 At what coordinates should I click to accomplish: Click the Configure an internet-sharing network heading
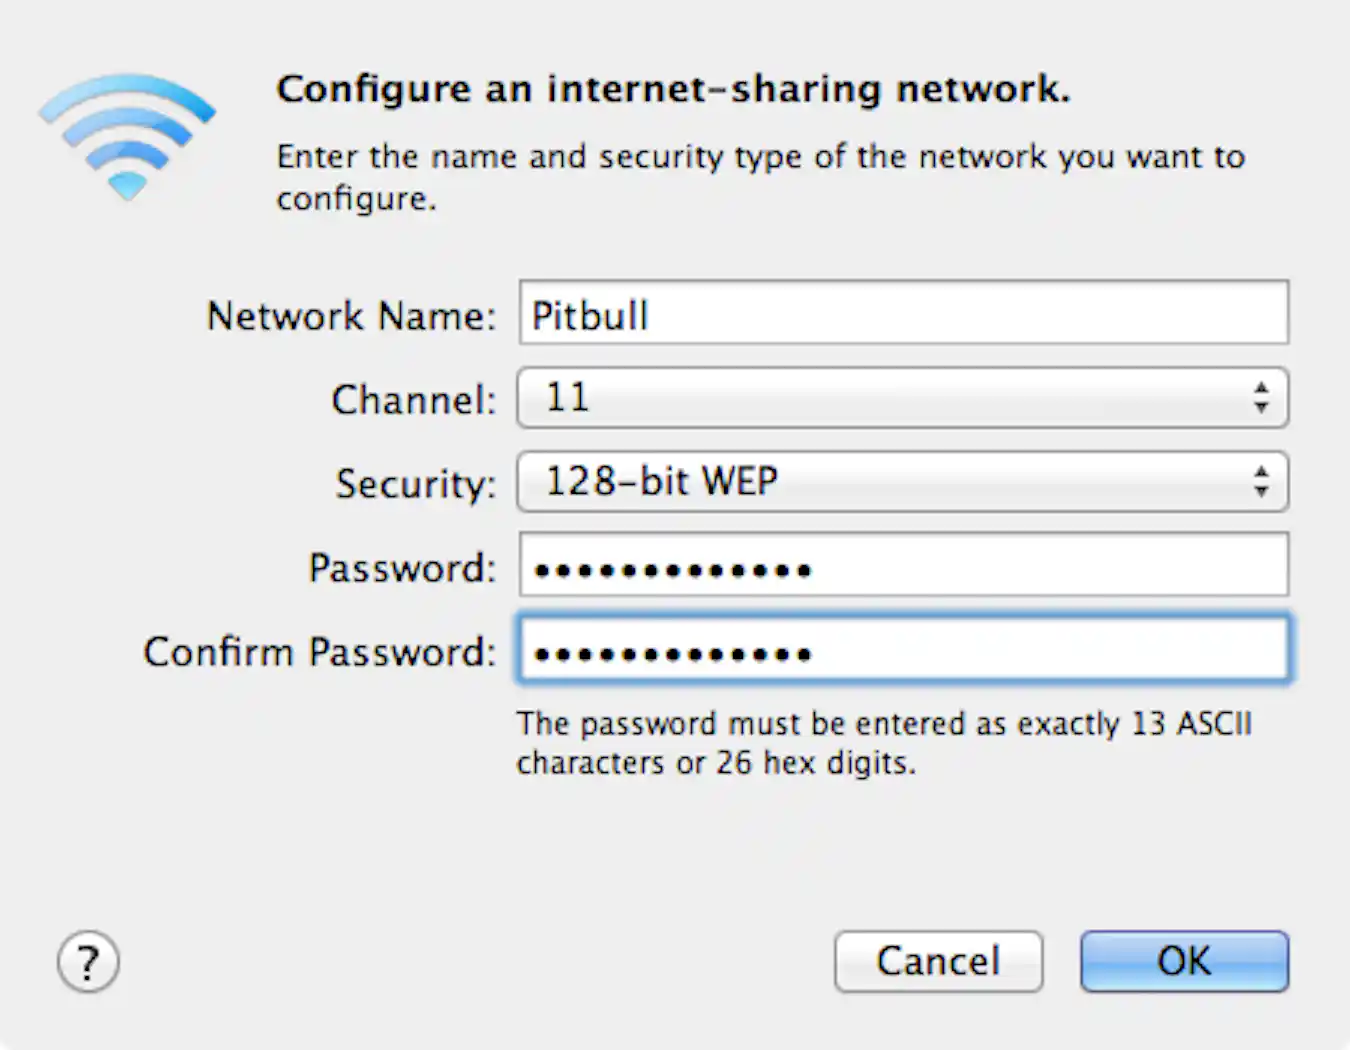[673, 88]
